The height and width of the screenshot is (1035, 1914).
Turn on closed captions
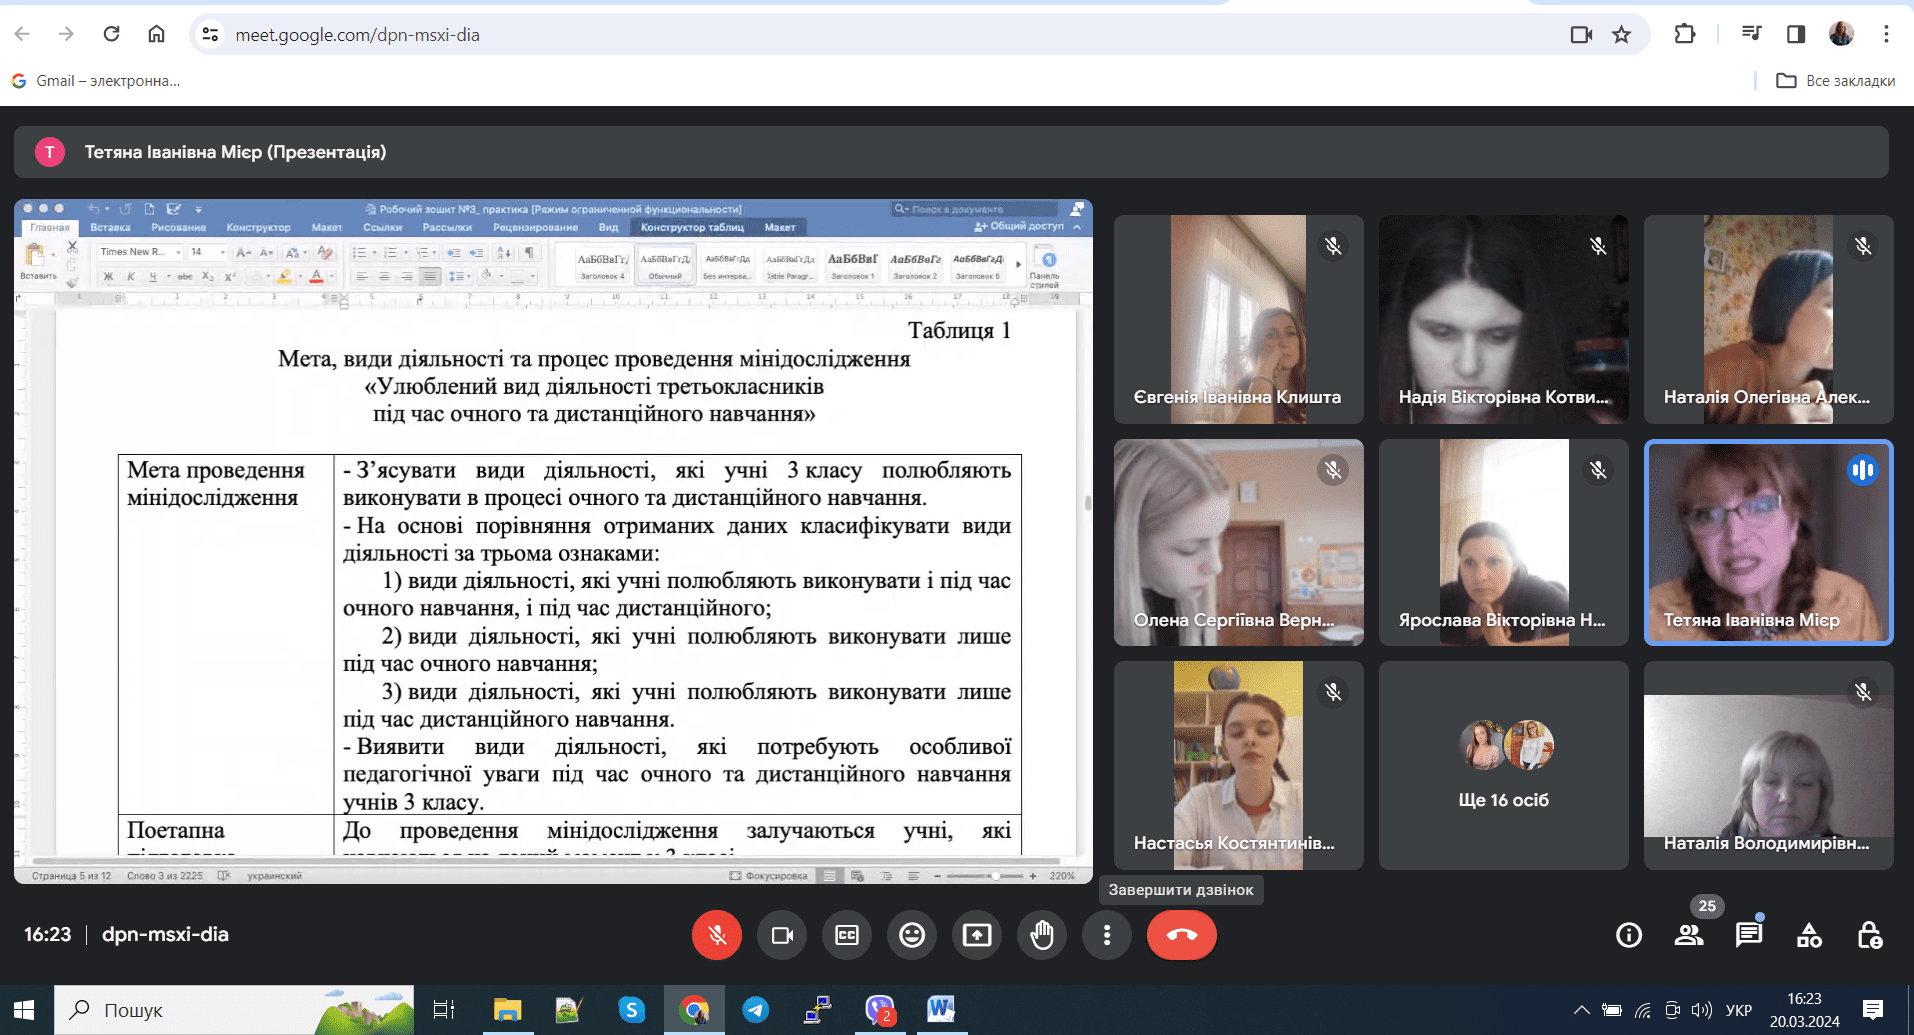tap(847, 935)
